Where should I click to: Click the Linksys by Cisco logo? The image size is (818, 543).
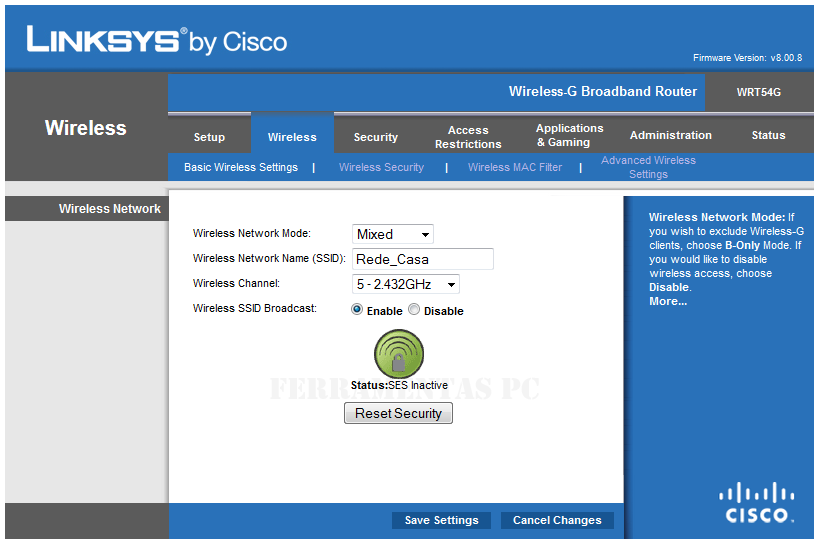click(157, 40)
